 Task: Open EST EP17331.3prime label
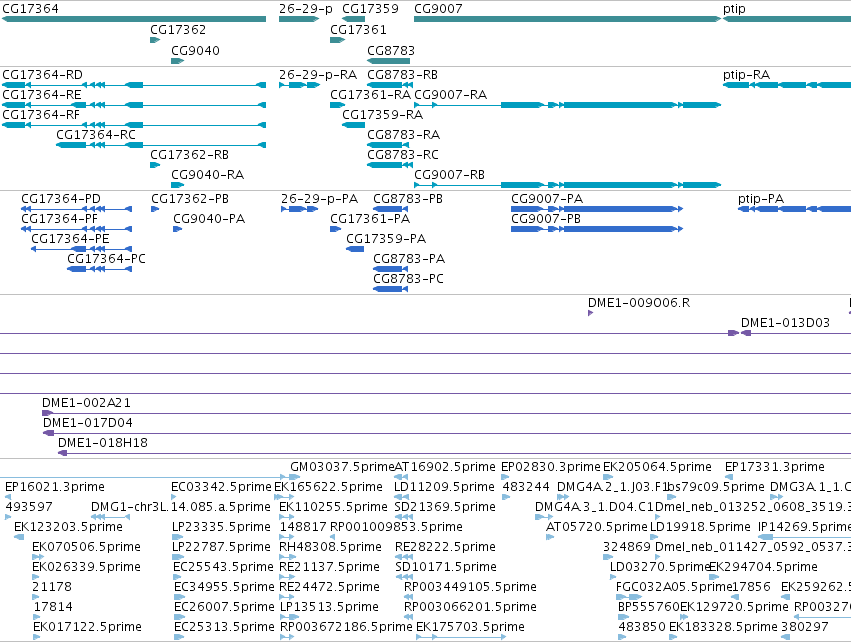click(x=775, y=467)
